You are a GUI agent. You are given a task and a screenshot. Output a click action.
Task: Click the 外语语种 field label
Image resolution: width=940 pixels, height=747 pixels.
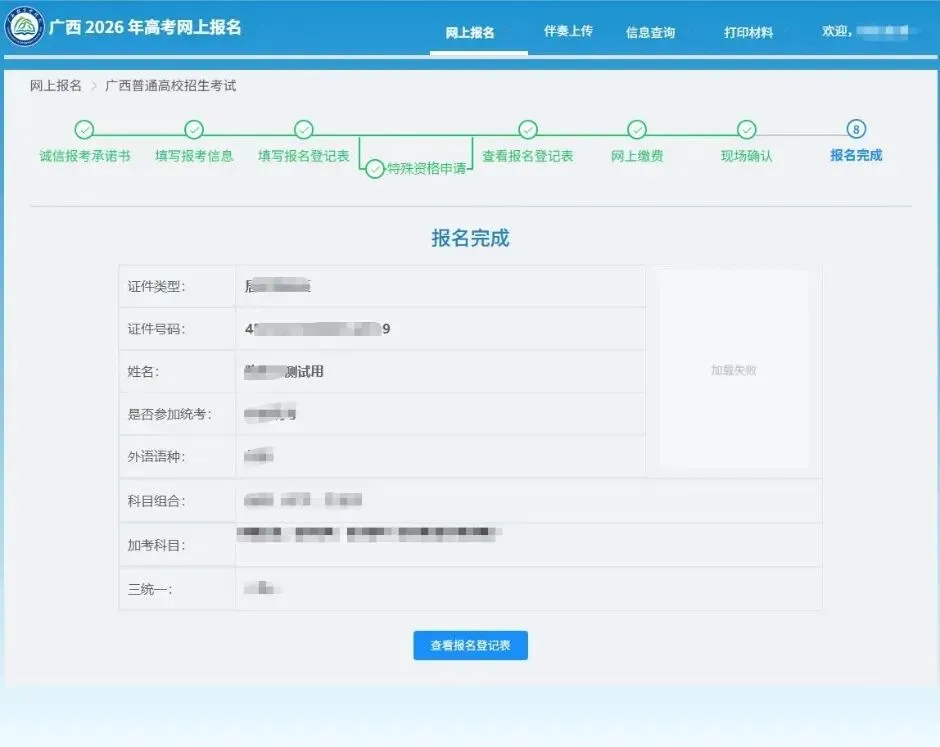(x=156, y=457)
